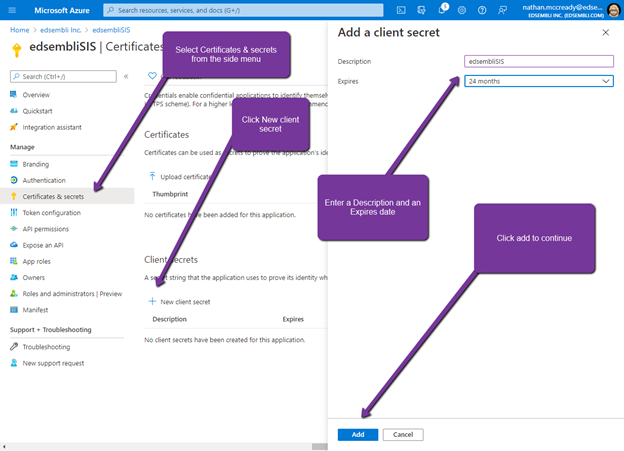
Task: Open portal settings gear
Action: [462, 10]
